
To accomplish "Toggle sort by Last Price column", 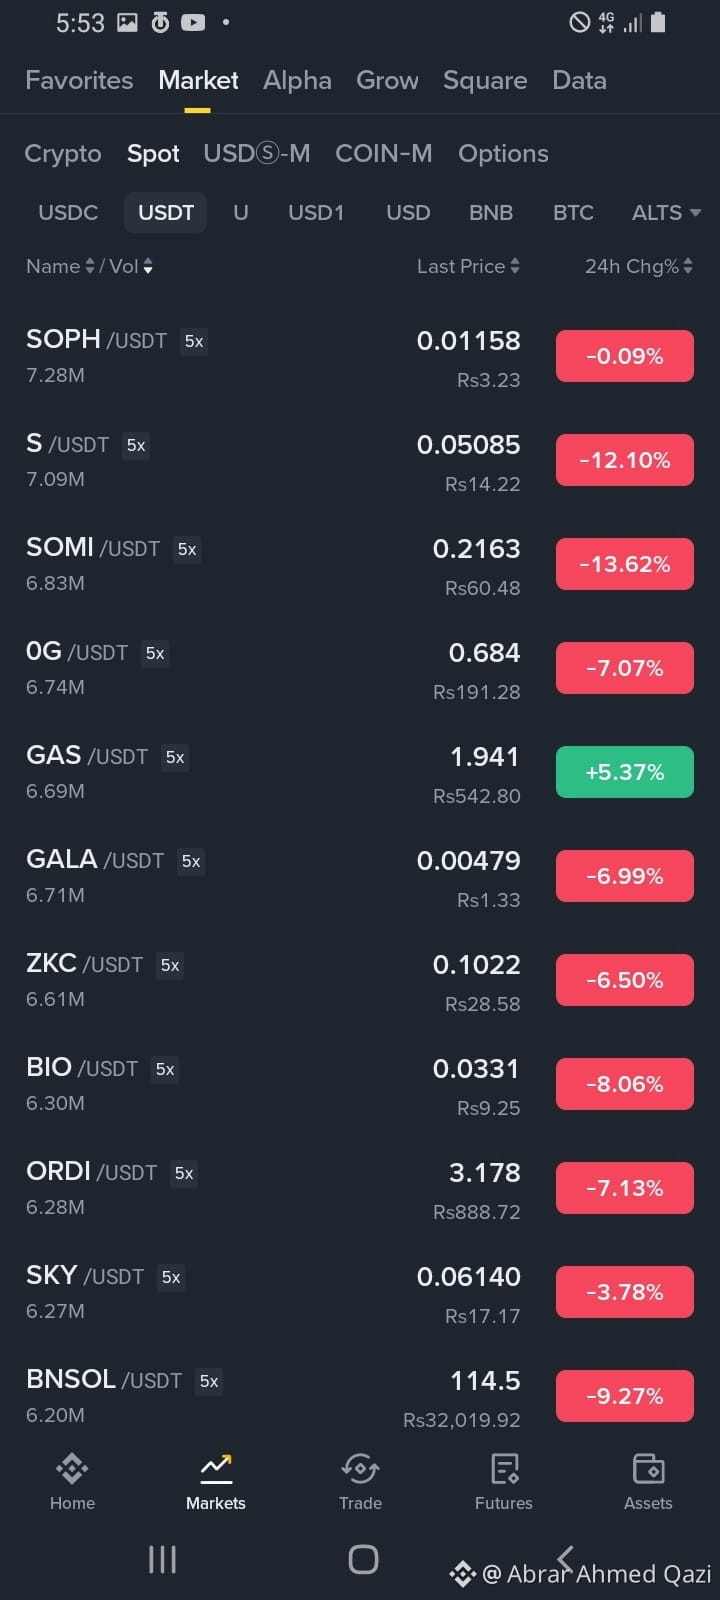I will click(x=468, y=266).
